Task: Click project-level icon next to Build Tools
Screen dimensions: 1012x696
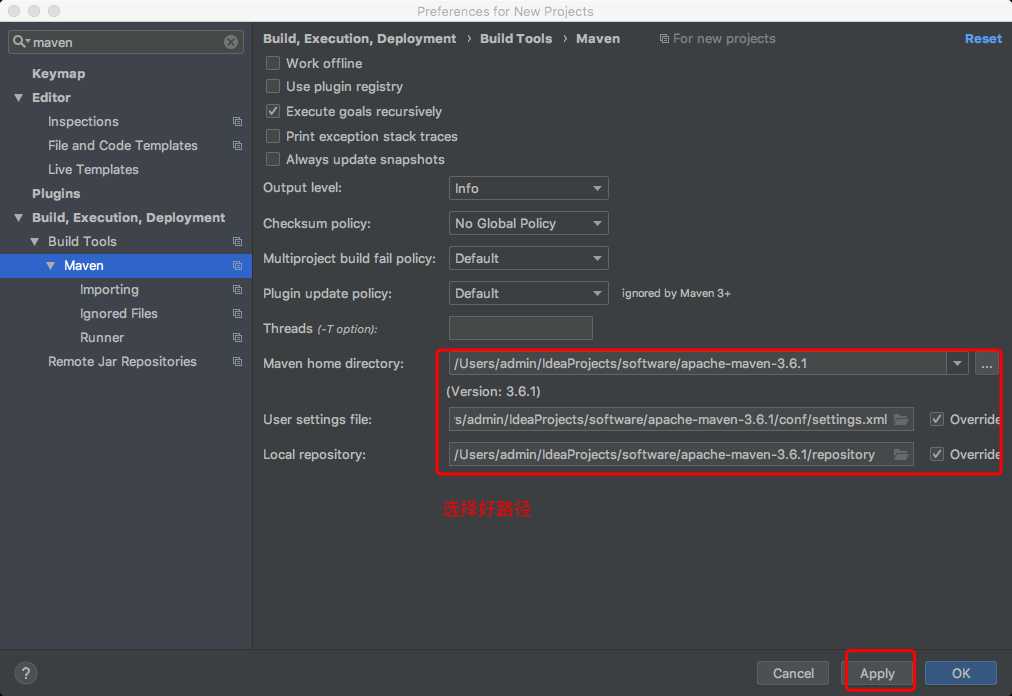Action: click(x=238, y=241)
